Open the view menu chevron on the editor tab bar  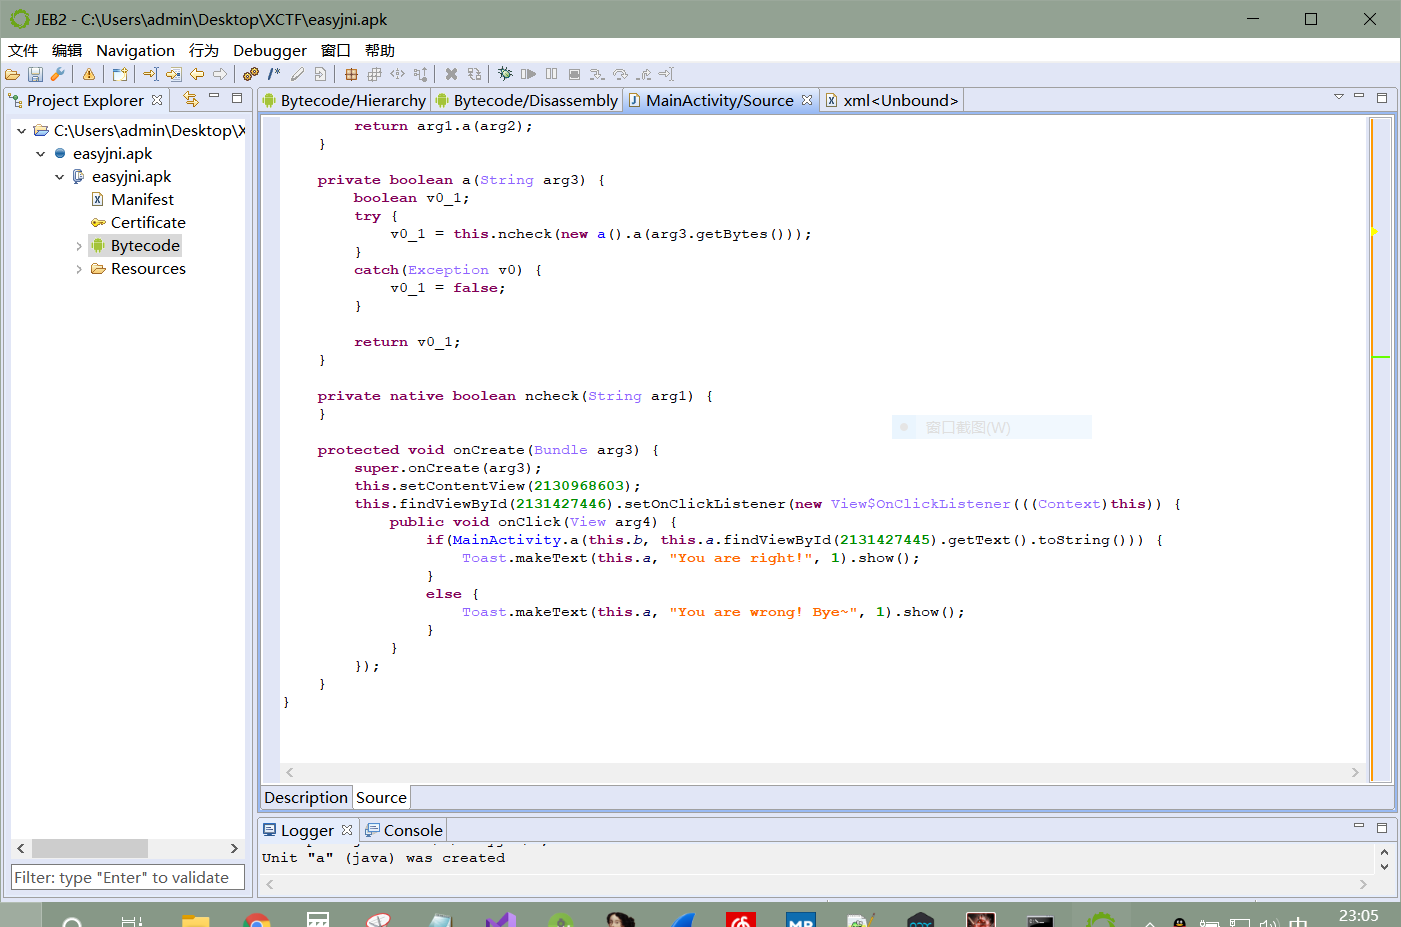(1339, 96)
